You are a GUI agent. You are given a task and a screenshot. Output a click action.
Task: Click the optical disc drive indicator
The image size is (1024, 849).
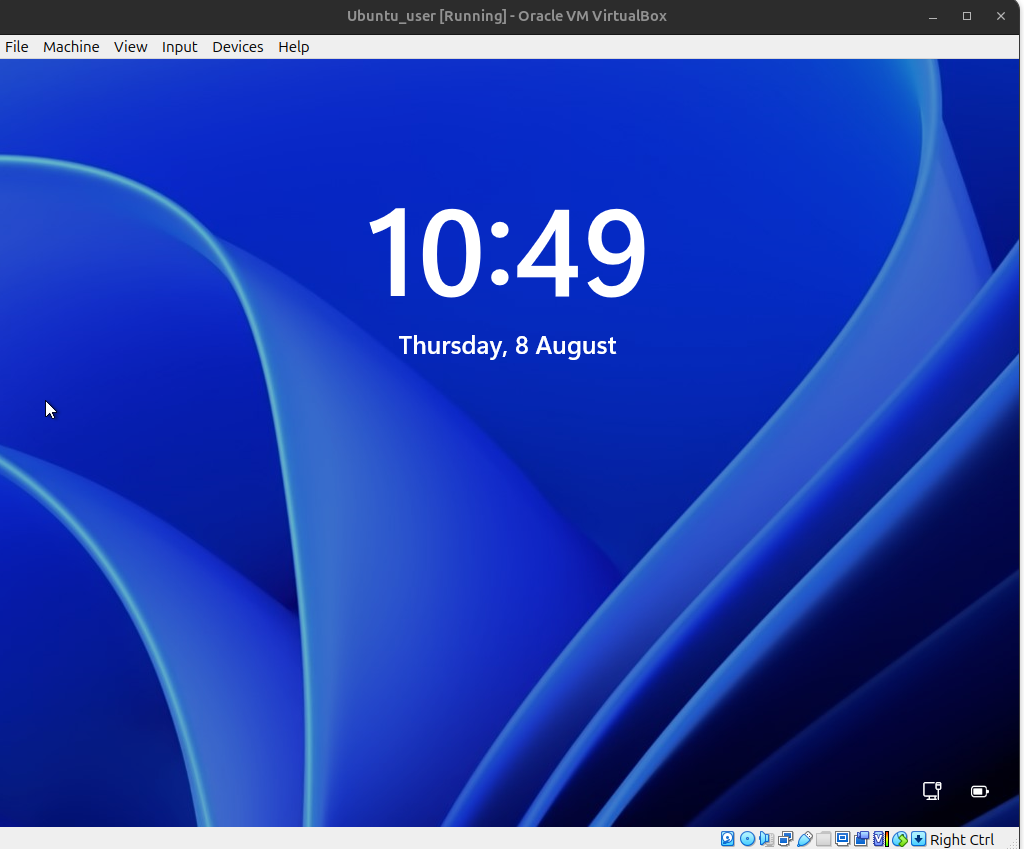(x=747, y=839)
